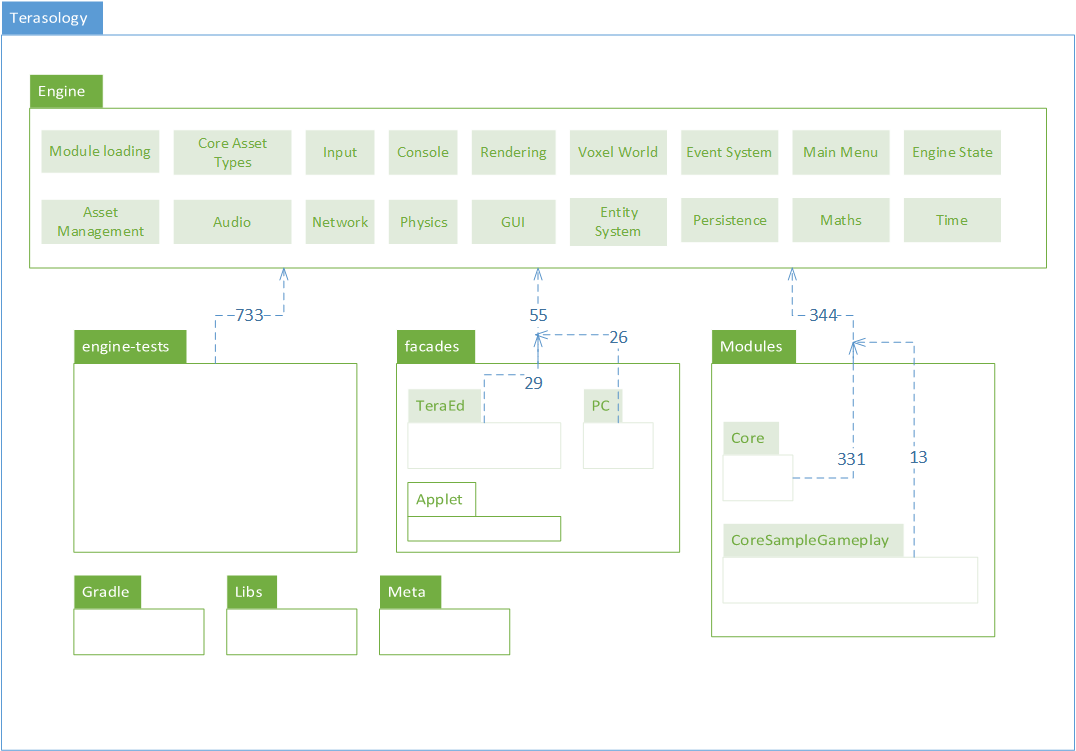Viewport: 1076px width, 751px height.
Task: Click the Engine State box
Action: 952,152
